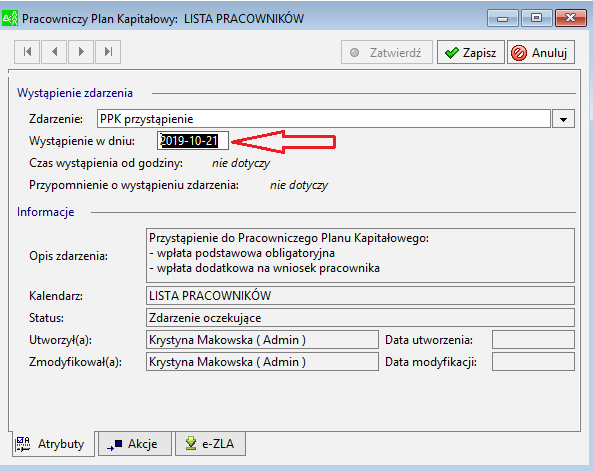Click the Wystąpienie w dniu date field
Image resolution: width=593 pixels, height=471 pixels.
193,141
